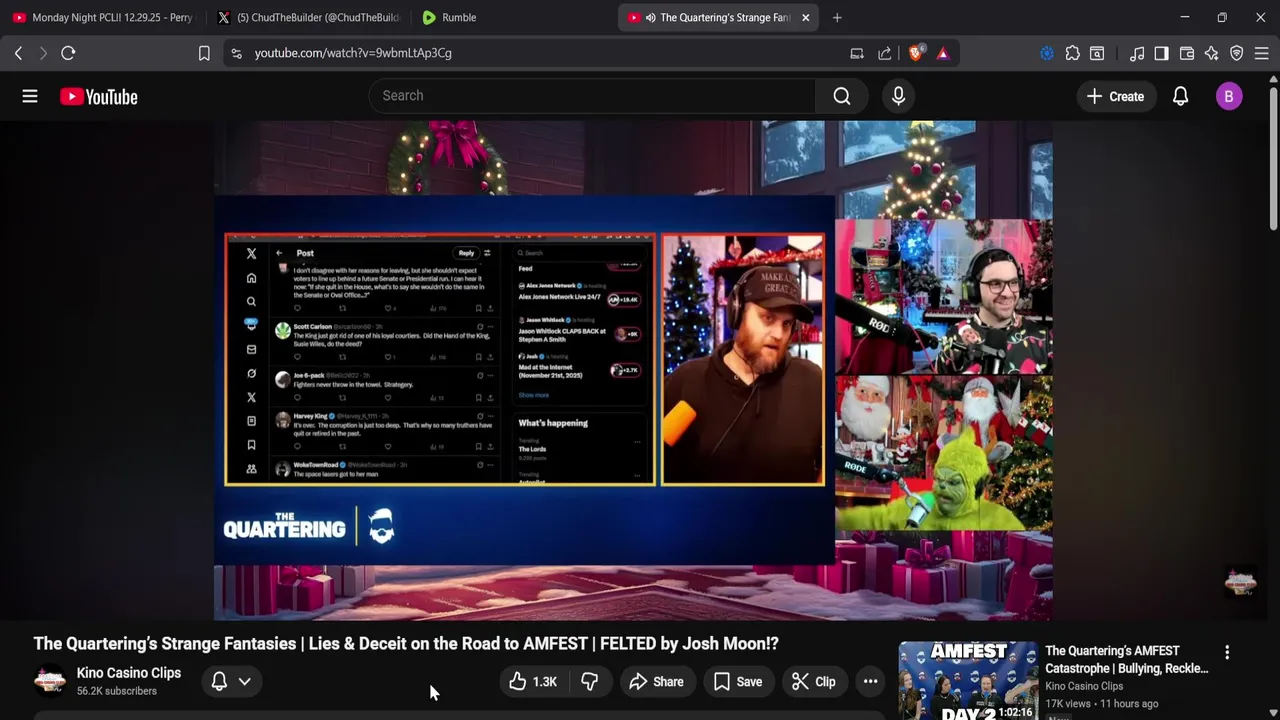Share this page from the address bar

coord(885,53)
